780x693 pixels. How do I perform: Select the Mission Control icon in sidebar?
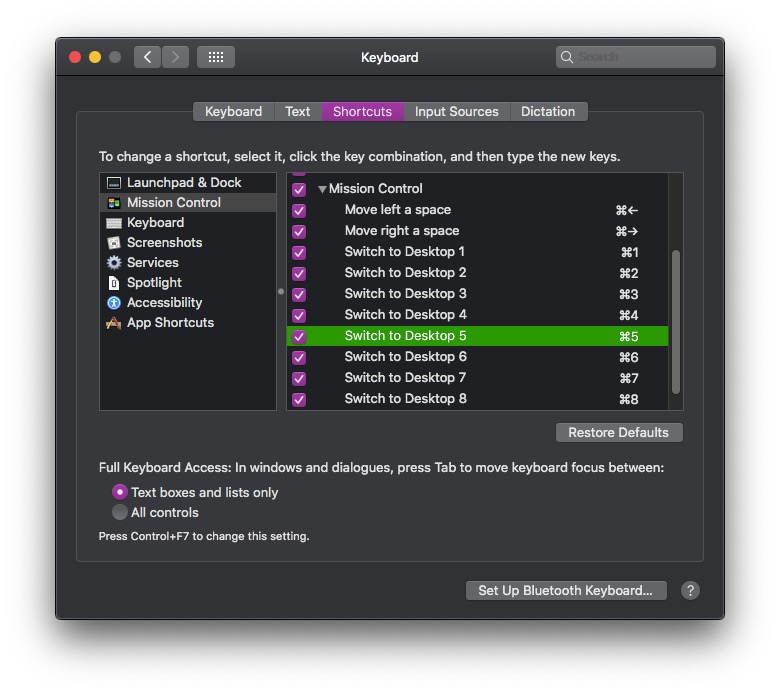[114, 203]
